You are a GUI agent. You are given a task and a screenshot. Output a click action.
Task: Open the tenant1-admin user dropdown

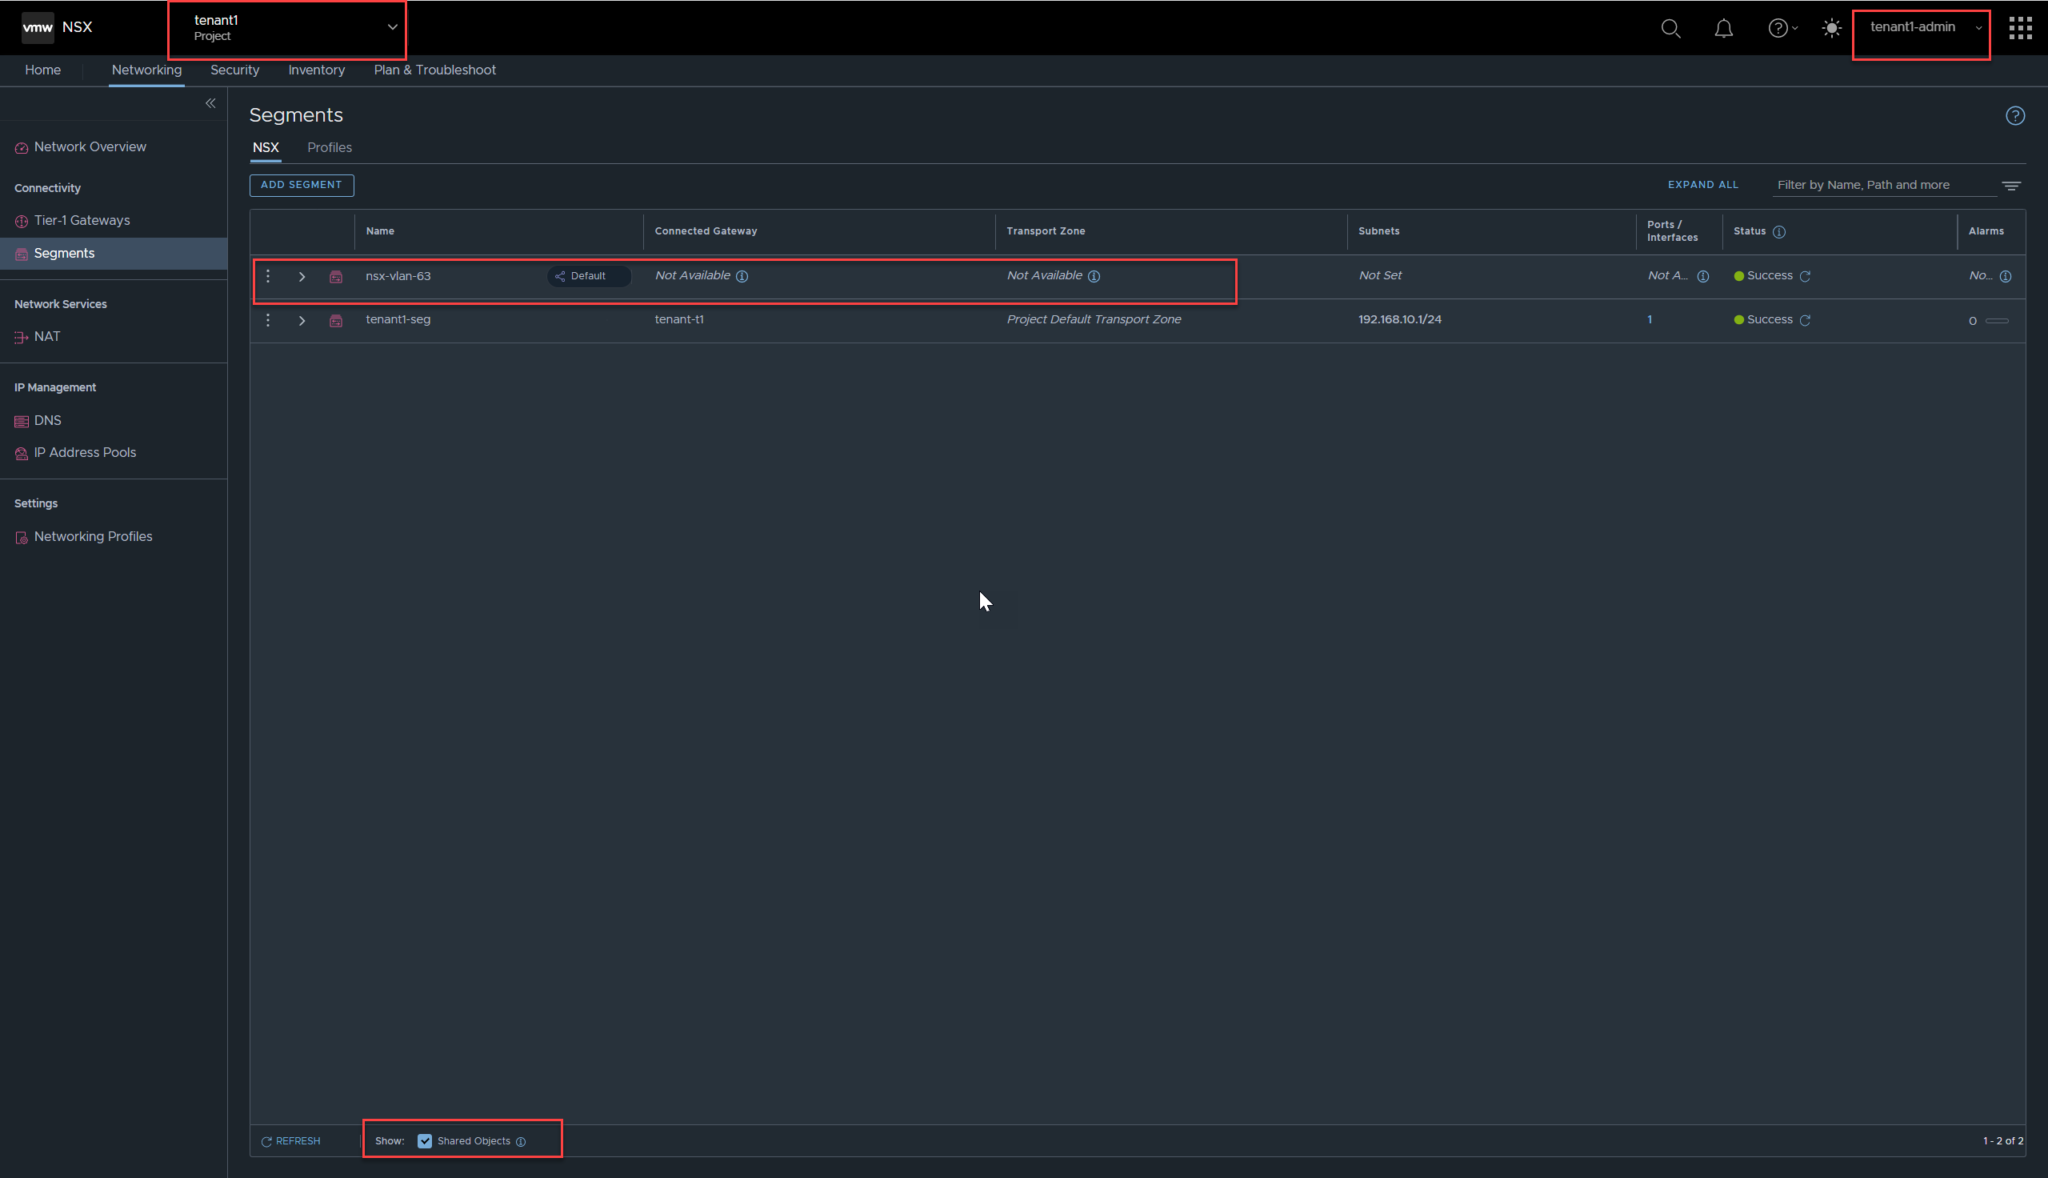[x=1921, y=28]
